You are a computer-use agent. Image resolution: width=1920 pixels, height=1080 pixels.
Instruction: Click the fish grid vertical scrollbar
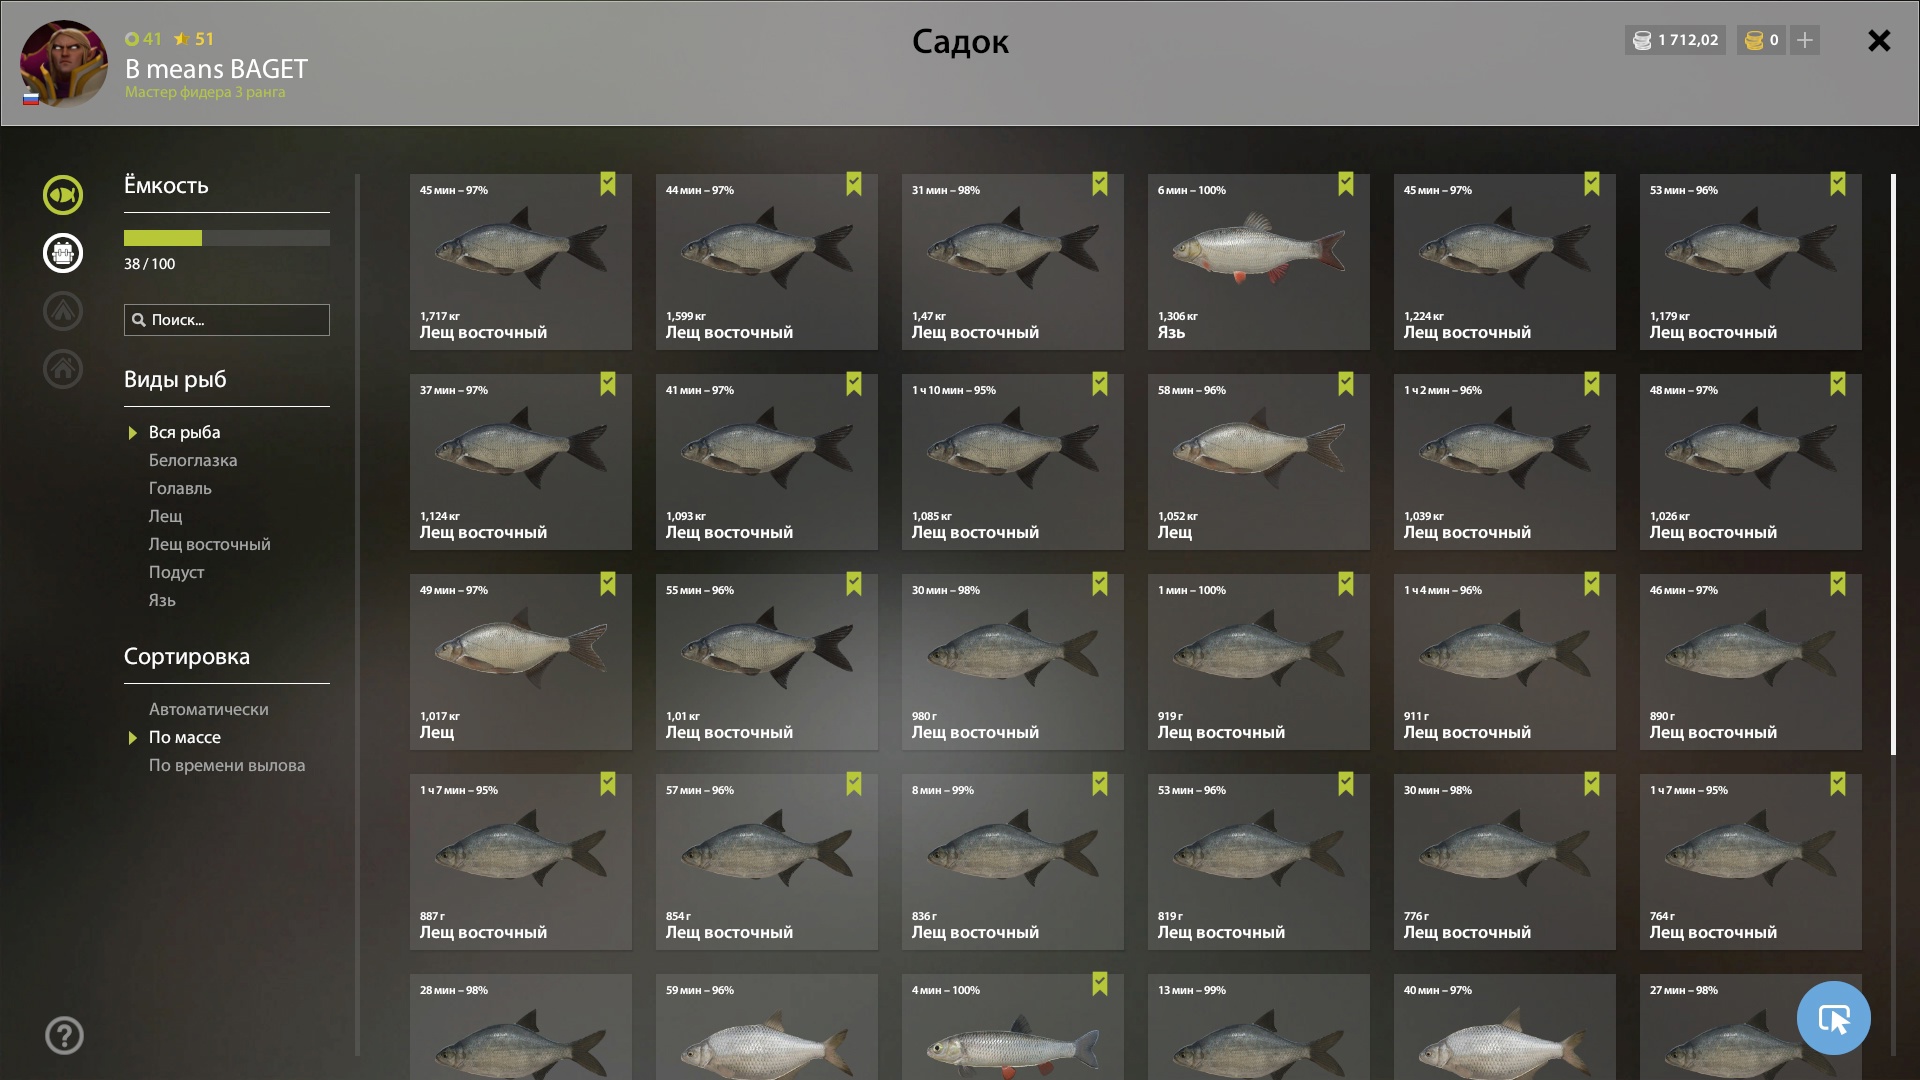point(1893,465)
